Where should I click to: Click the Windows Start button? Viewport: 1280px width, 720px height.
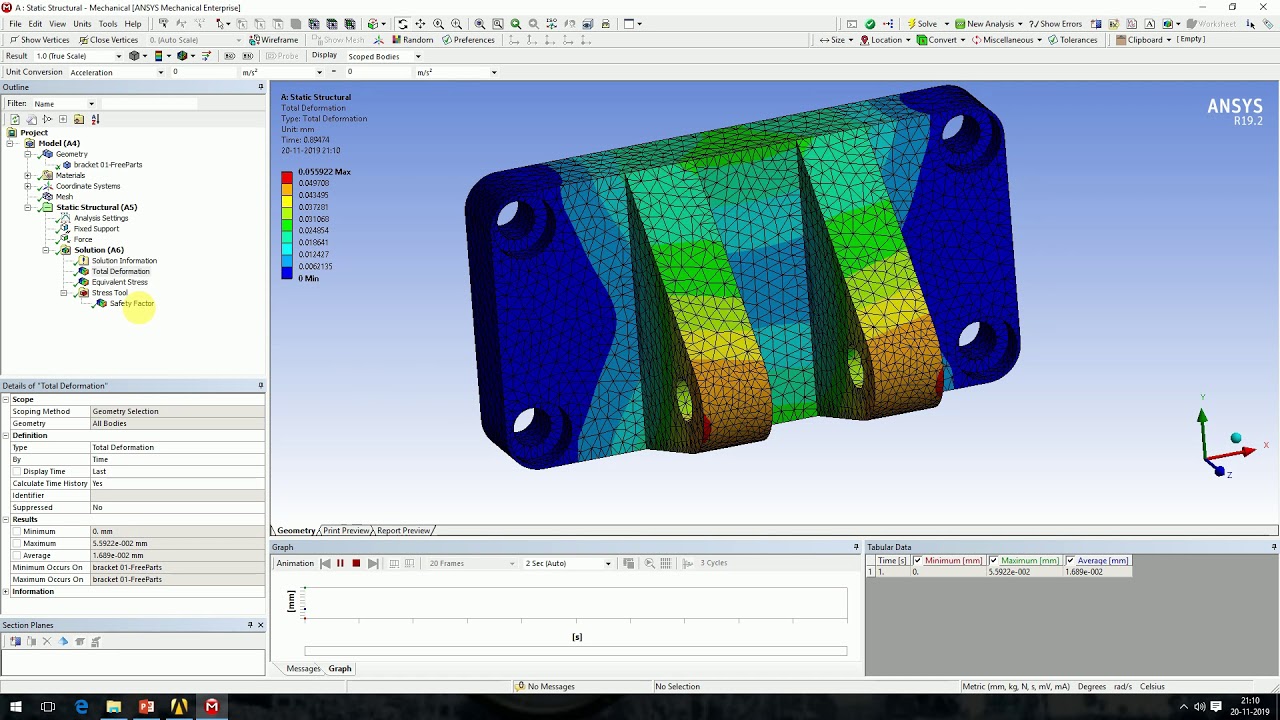tap(16, 707)
